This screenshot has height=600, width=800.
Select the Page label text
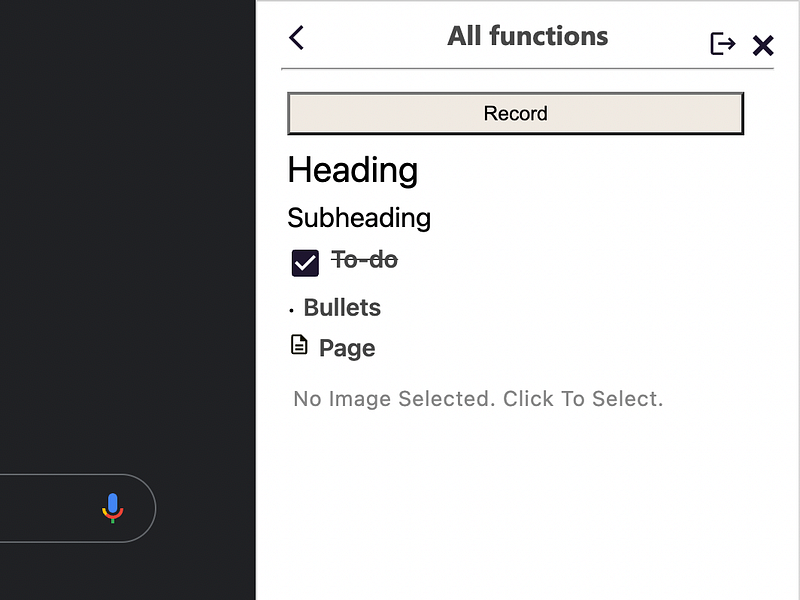click(x=347, y=348)
